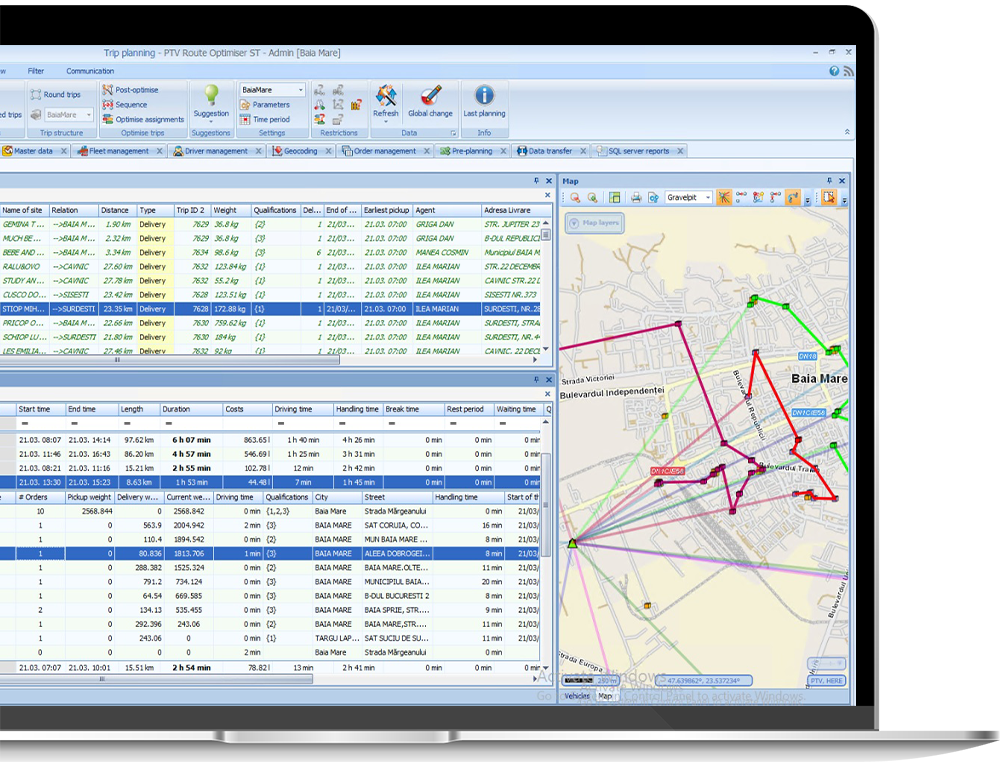Open the Global change icon
1000x762 pixels.
430,96
